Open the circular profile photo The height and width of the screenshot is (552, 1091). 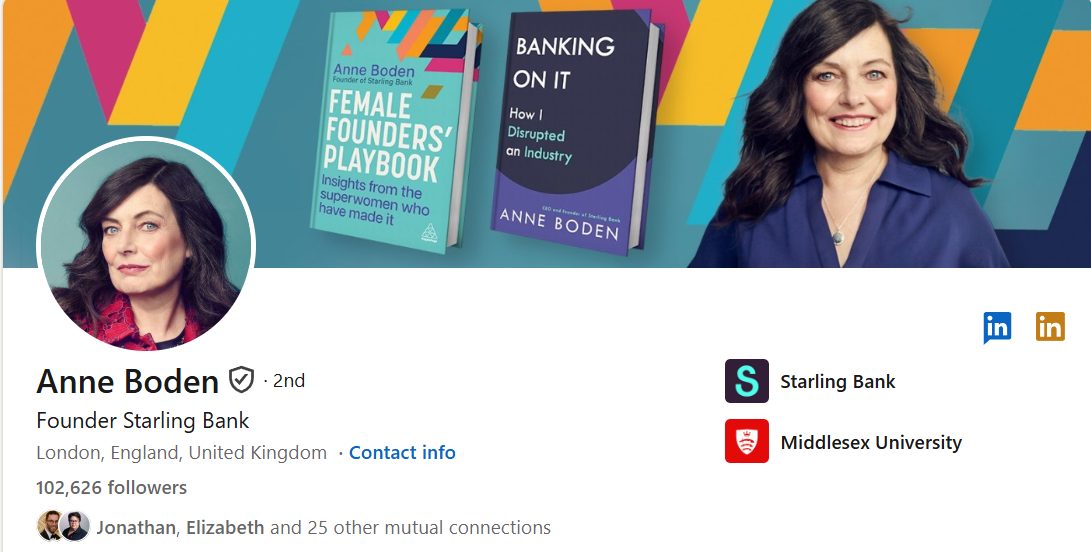(x=146, y=243)
